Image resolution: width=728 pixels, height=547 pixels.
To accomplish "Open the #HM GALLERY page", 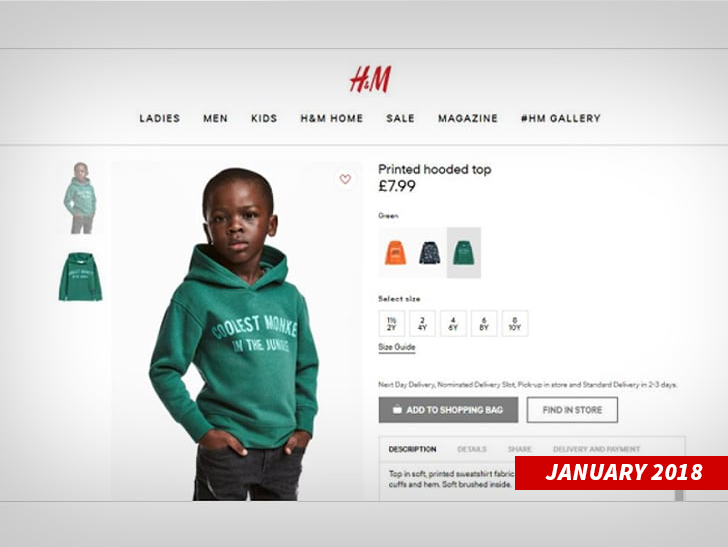I will (560, 118).
